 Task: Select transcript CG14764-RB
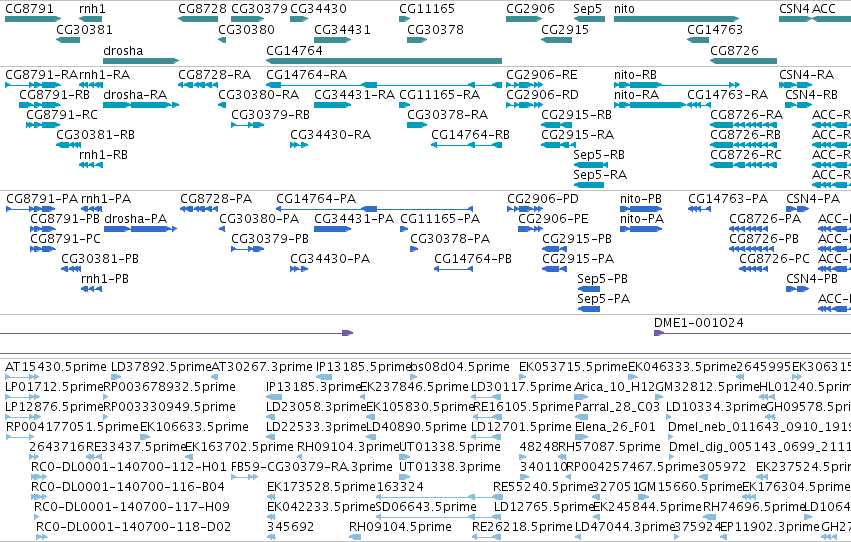tap(471, 135)
